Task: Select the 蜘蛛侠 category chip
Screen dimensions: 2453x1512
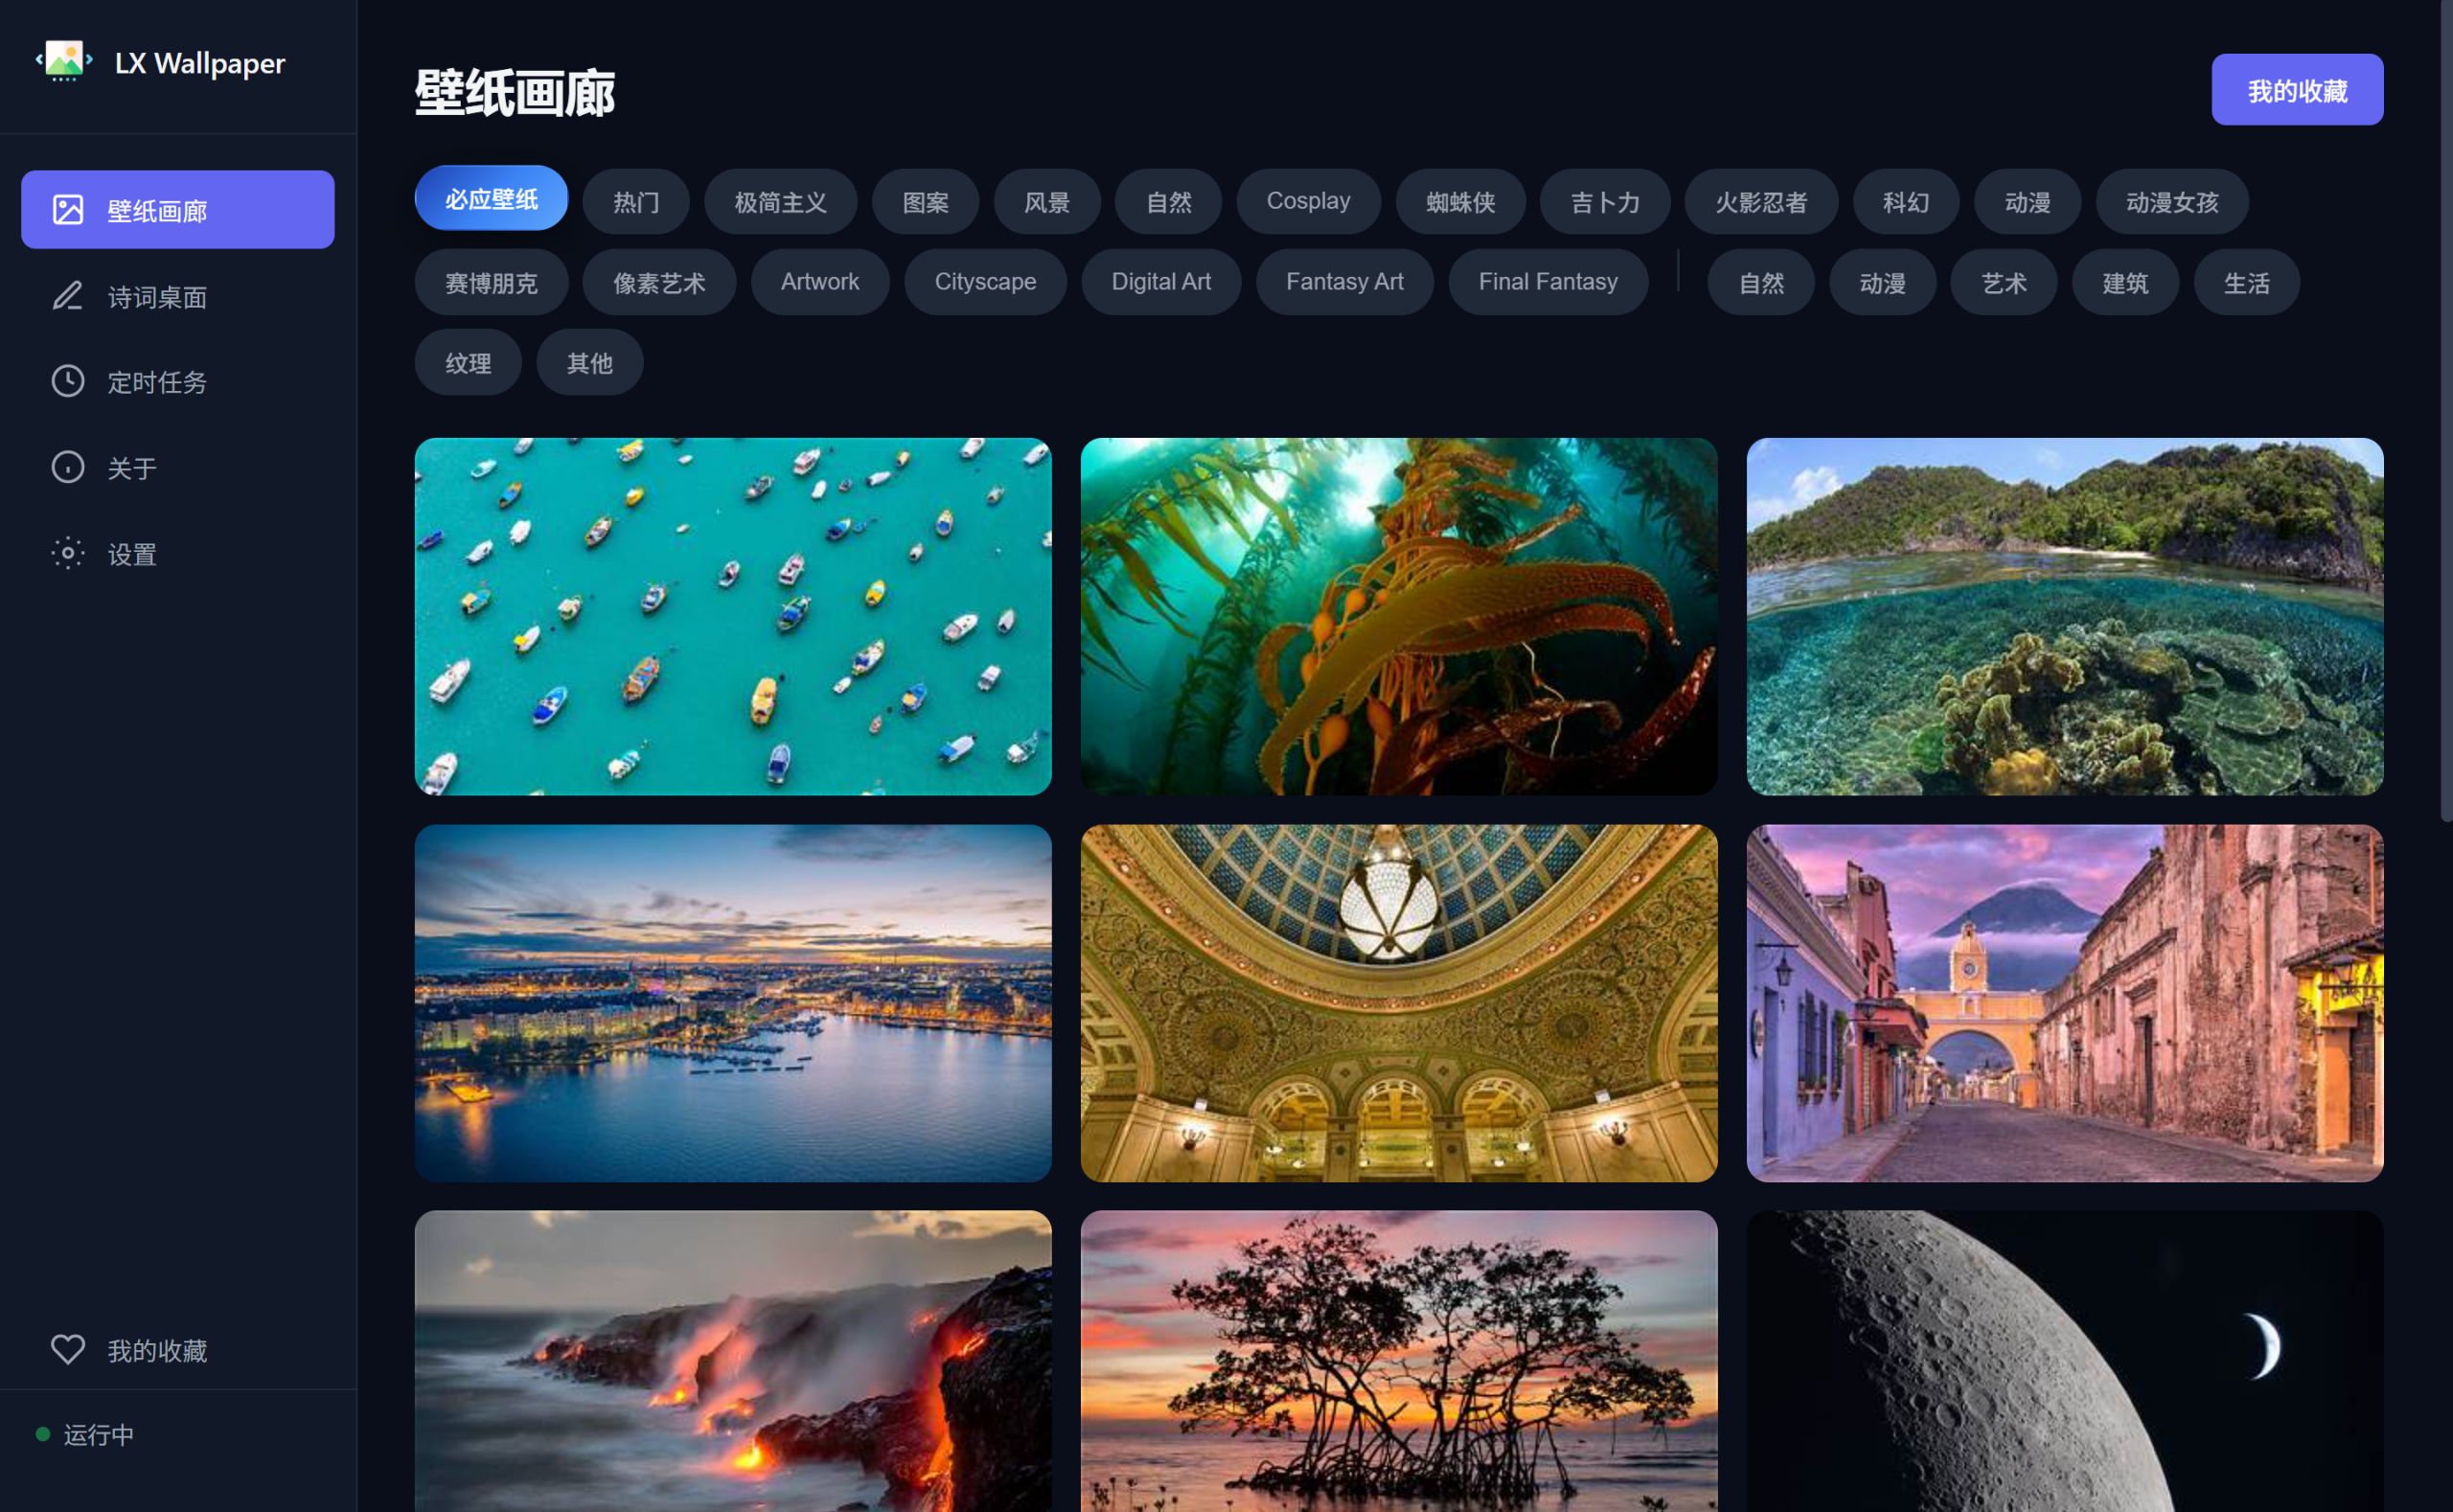Action: pos(1460,202)
